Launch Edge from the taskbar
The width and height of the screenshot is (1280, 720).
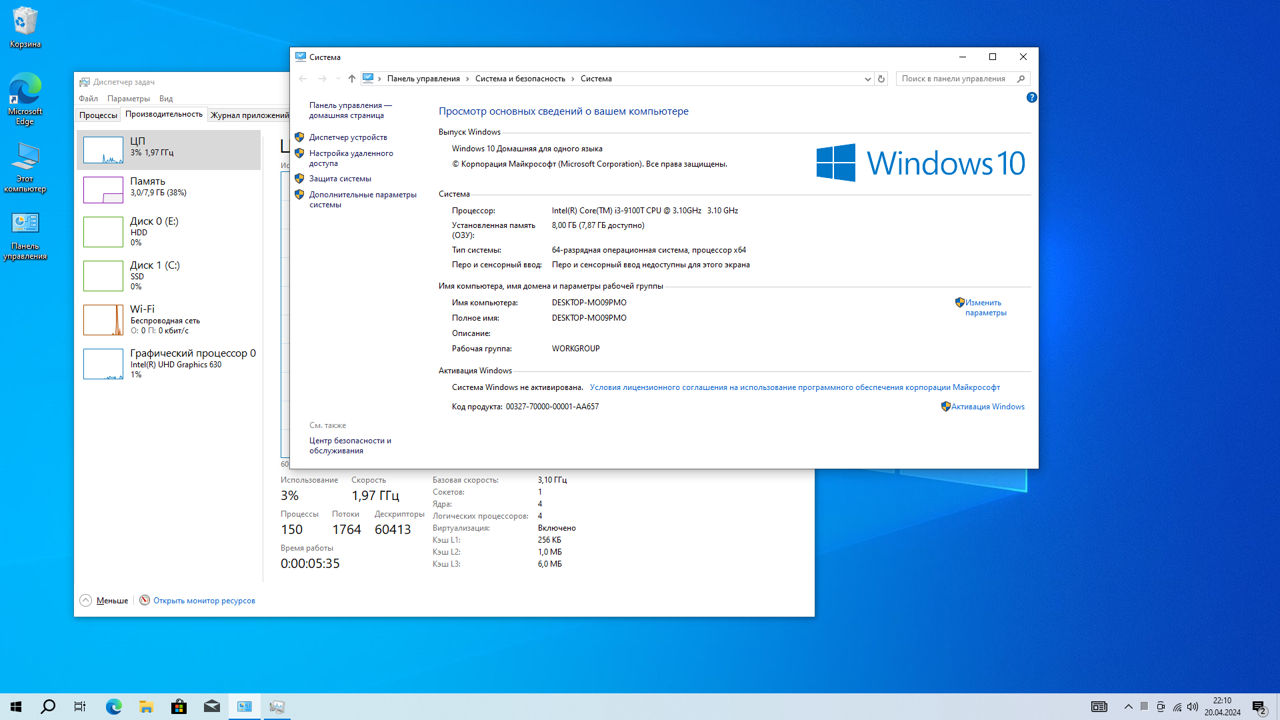pos(113,707)
